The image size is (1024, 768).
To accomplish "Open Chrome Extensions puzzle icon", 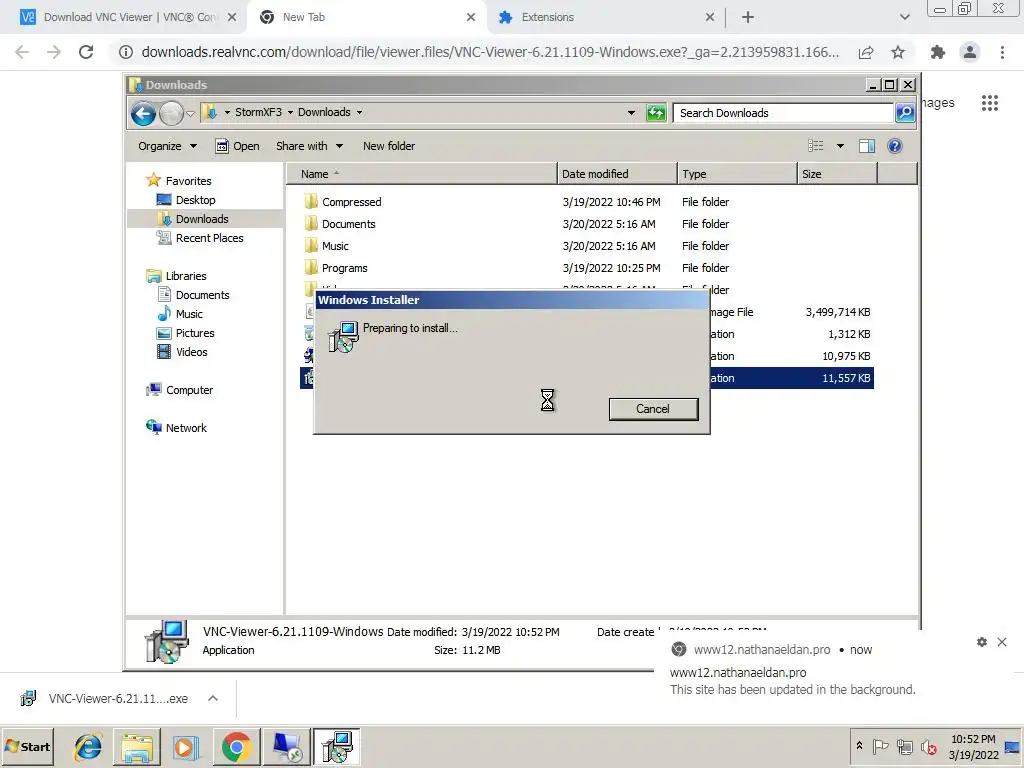I will [x=938, y=52].
